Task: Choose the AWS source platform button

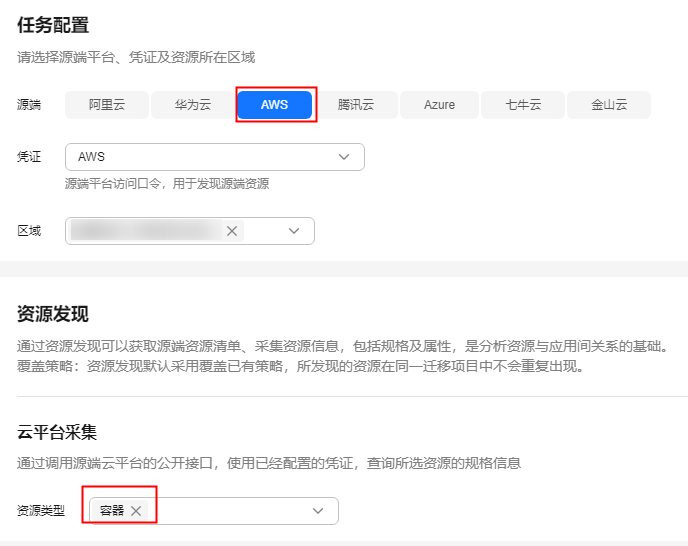Action: coord(275,105)
